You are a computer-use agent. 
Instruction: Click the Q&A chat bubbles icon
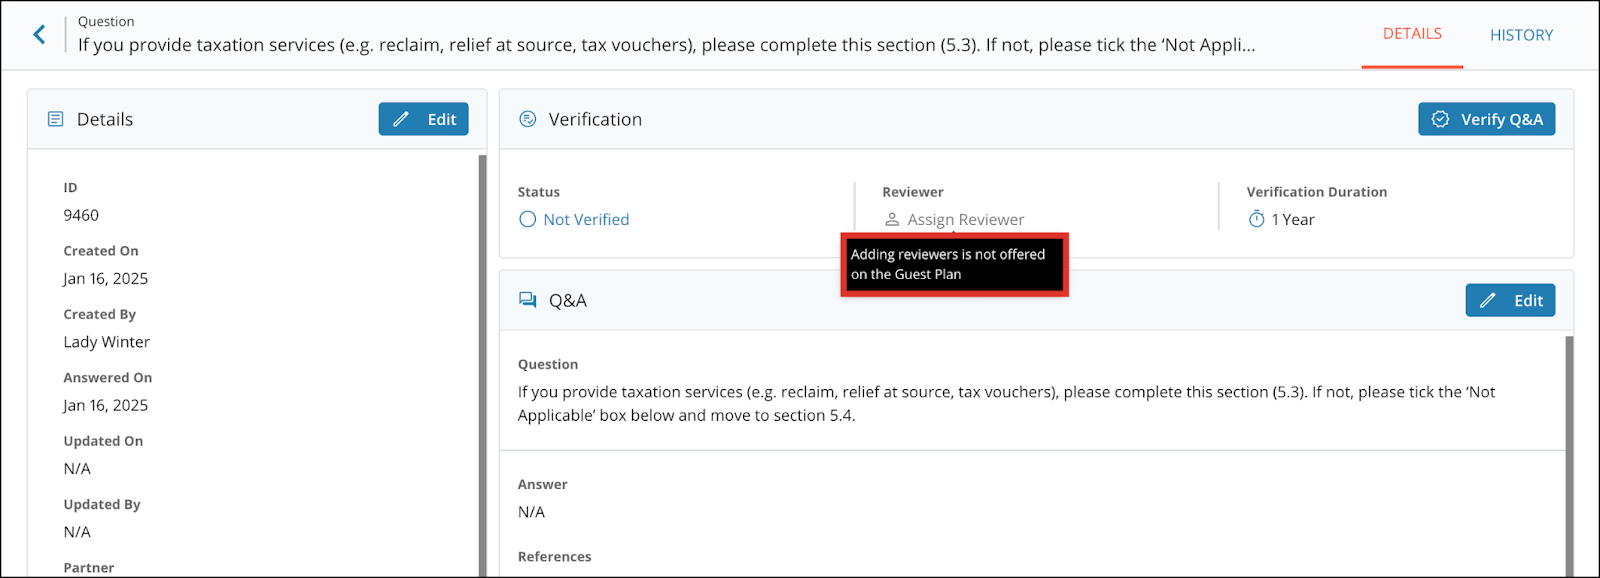point(528,300)
